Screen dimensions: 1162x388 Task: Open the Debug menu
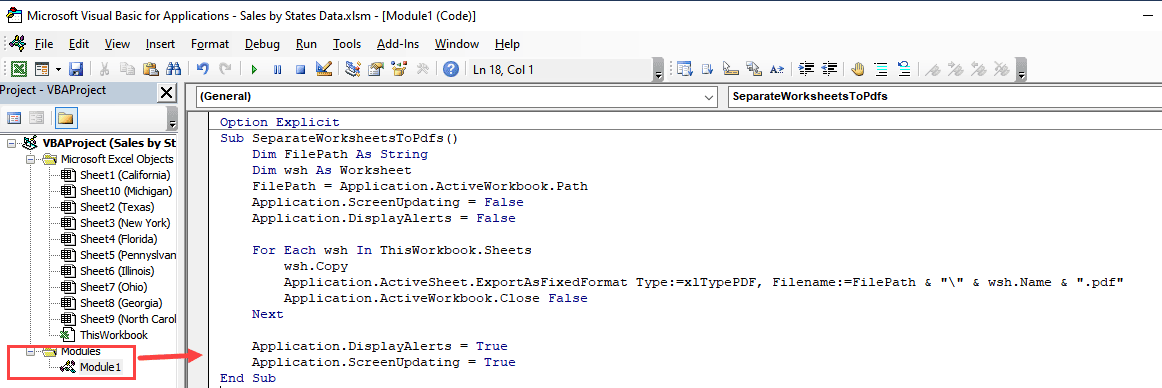click(x=262, y=44)
